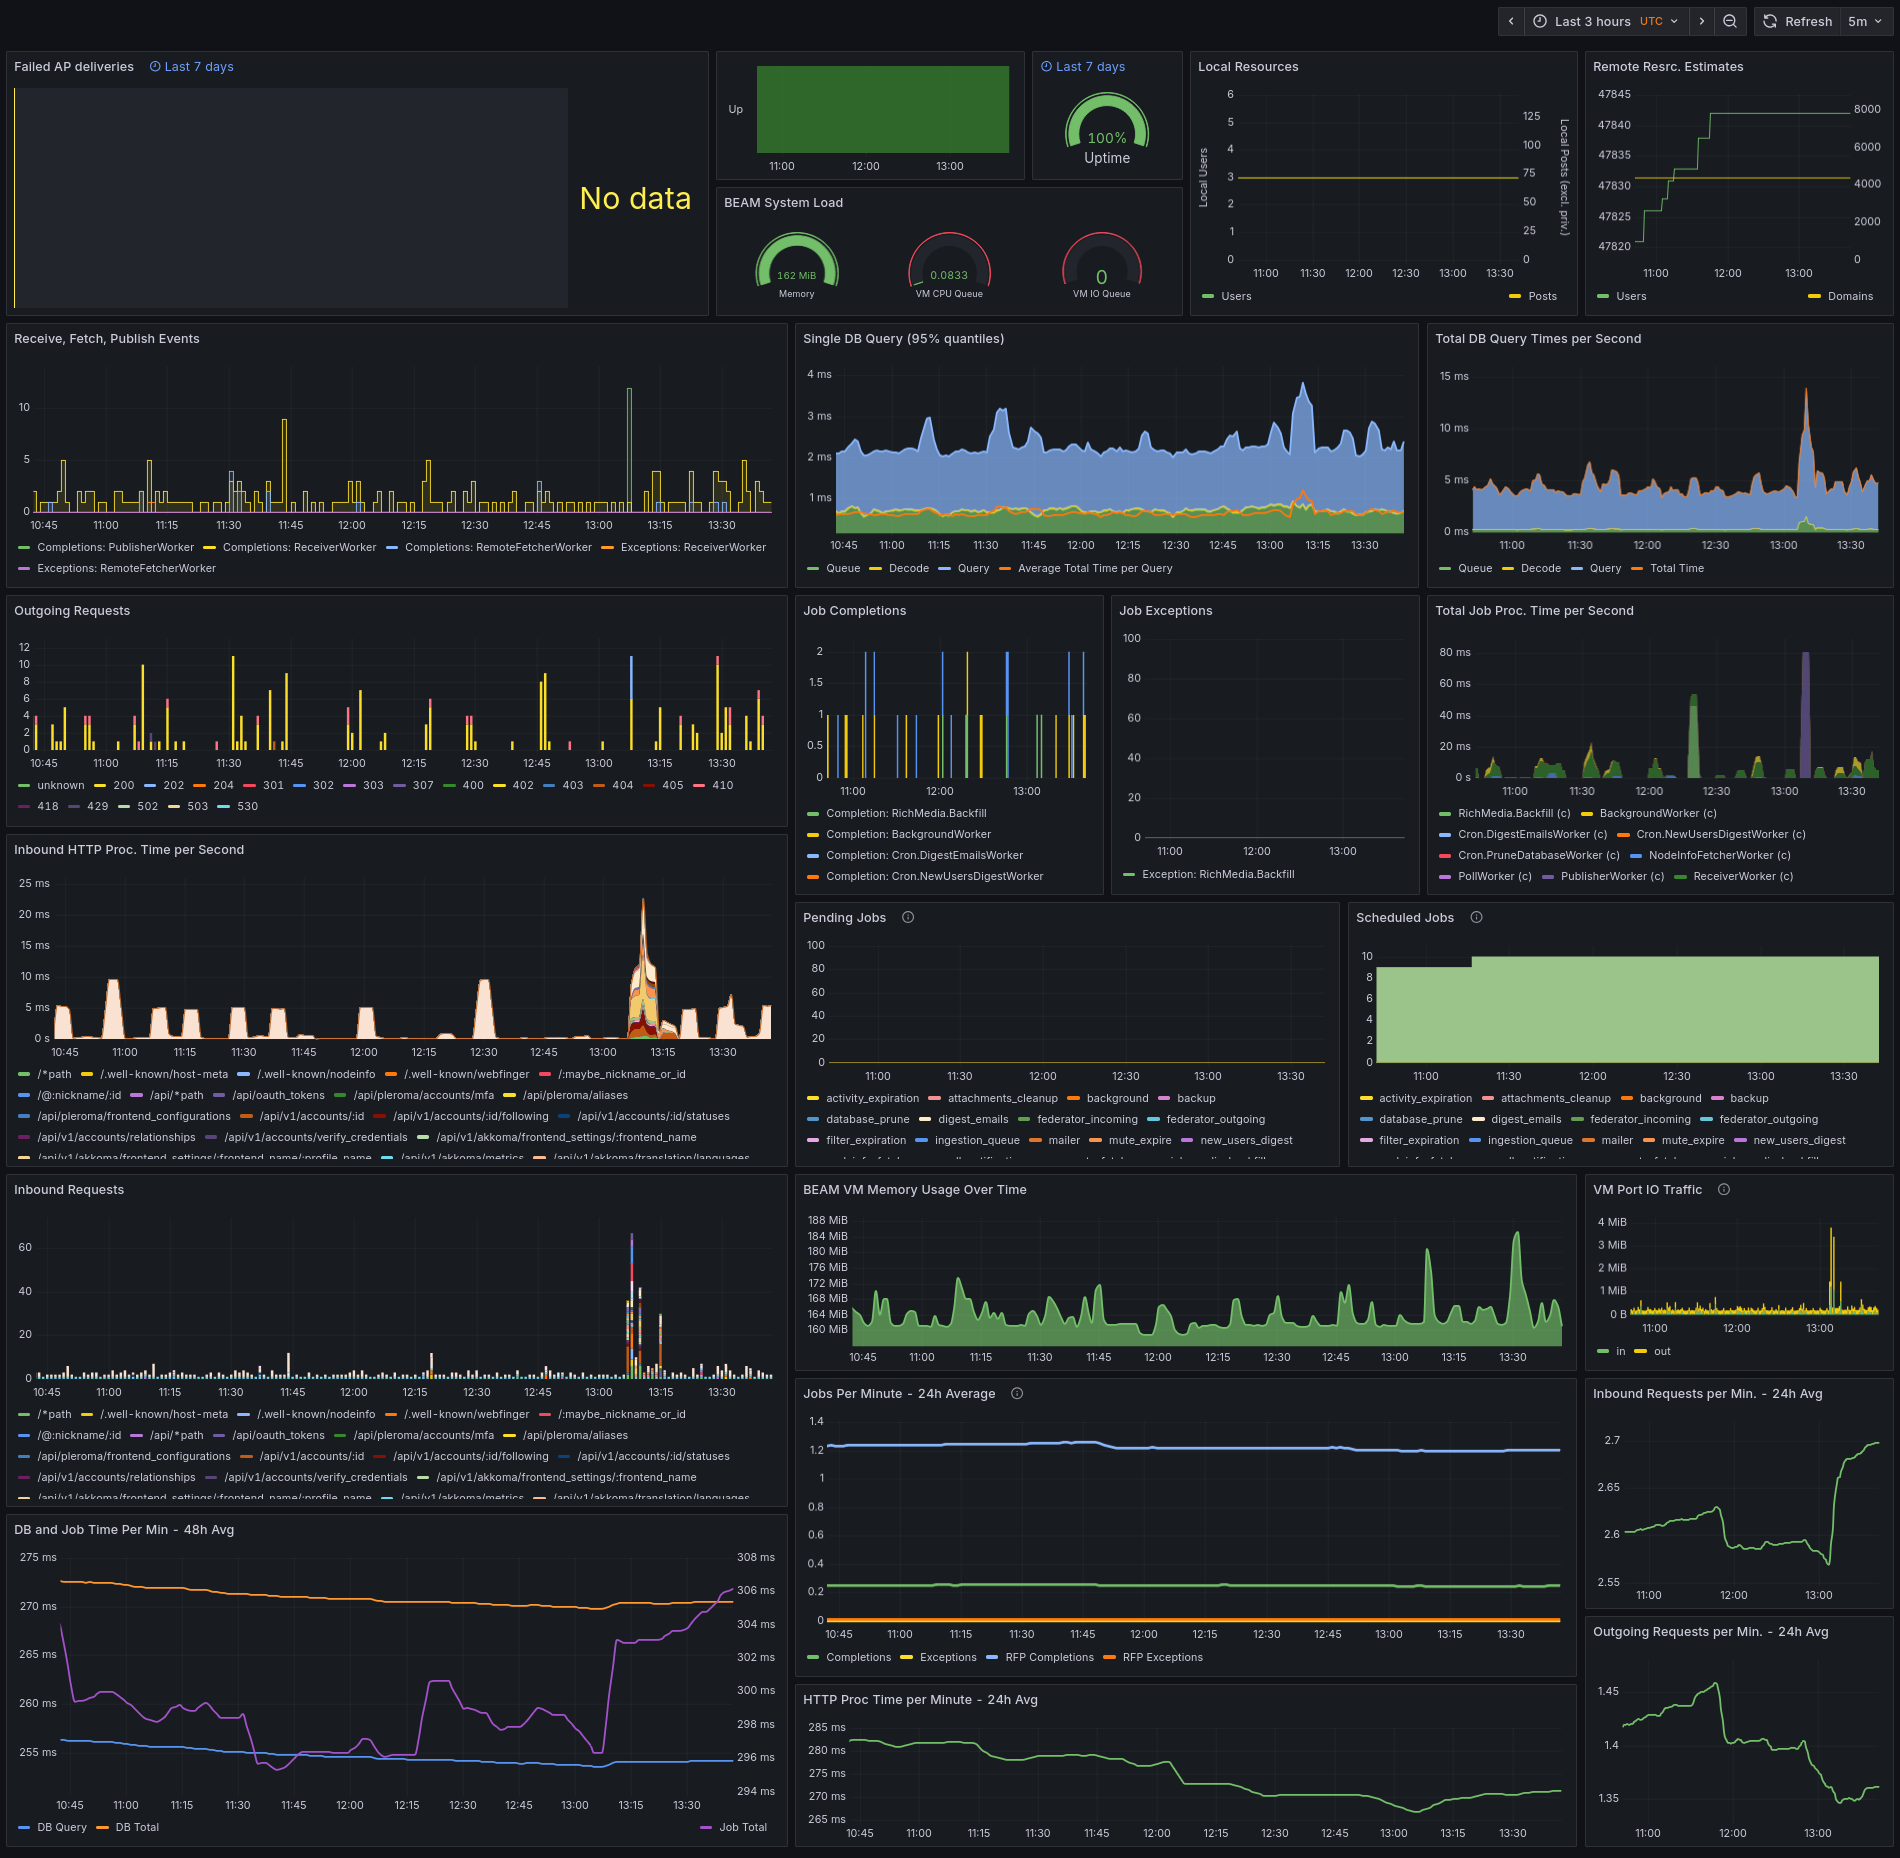Shift time range backward with left arrow

click(1511, 21)
